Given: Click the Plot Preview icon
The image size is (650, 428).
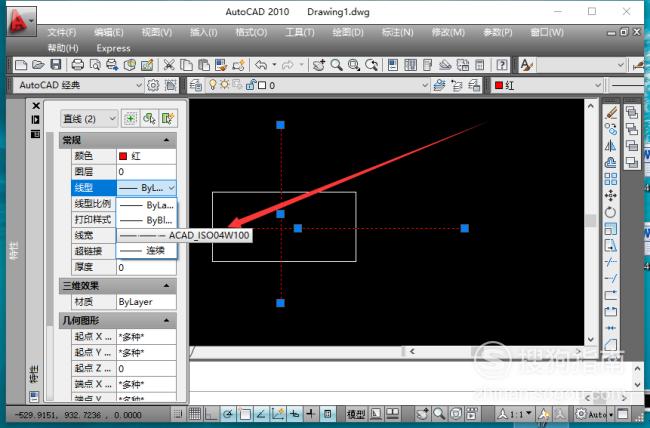Looking at the screenshot, I should 95,65.
